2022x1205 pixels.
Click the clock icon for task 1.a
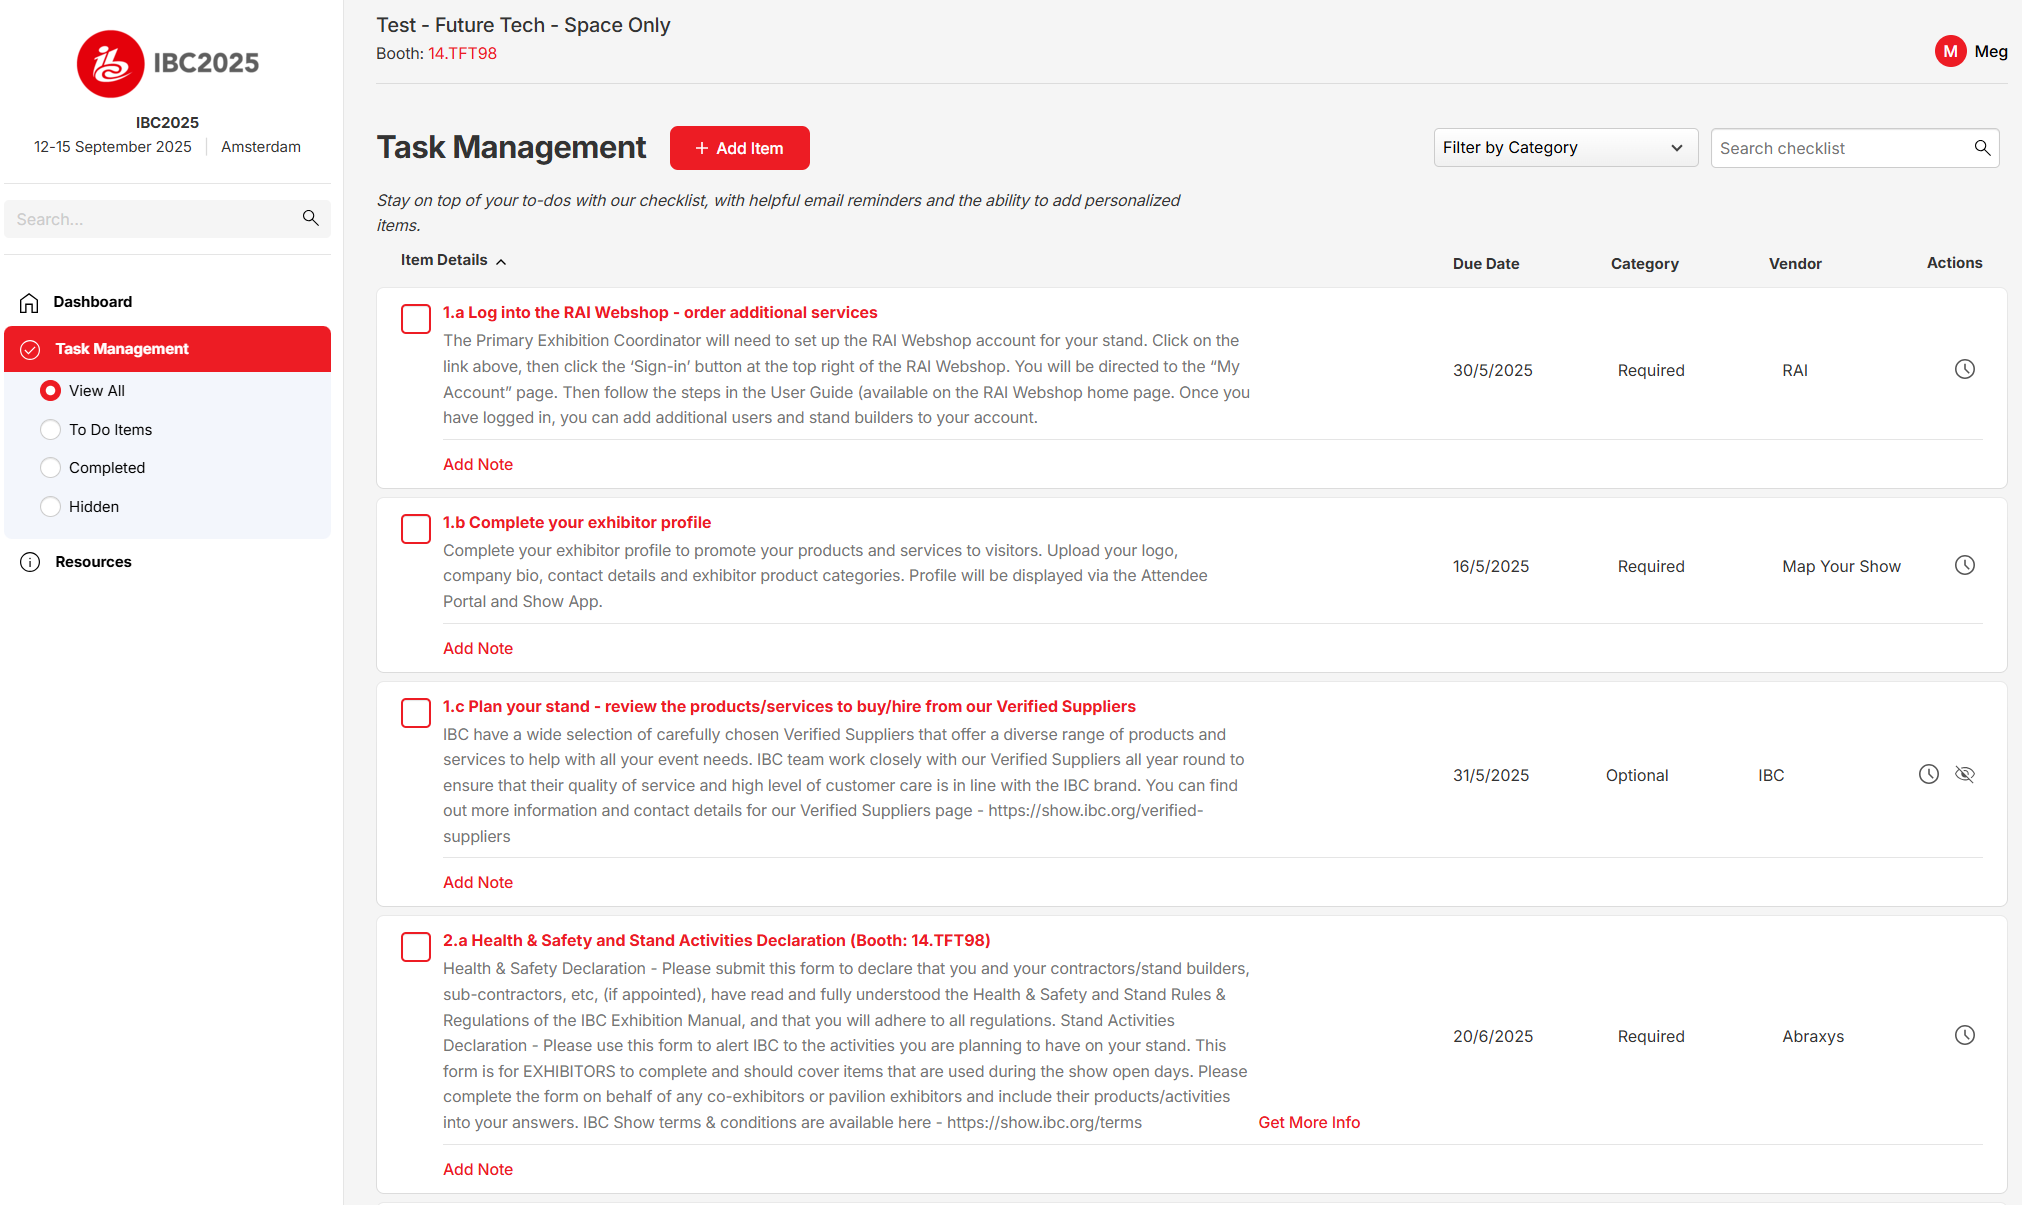pos(1964,369)
